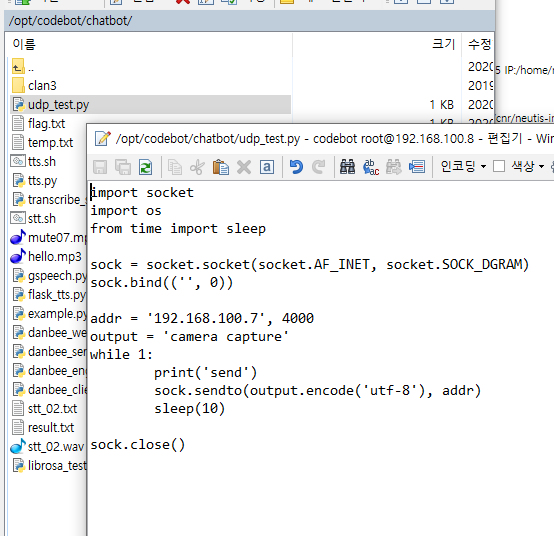Click the editor title bar pencil icon
This screenshot has height=536, width=554.
pos(102,139)
